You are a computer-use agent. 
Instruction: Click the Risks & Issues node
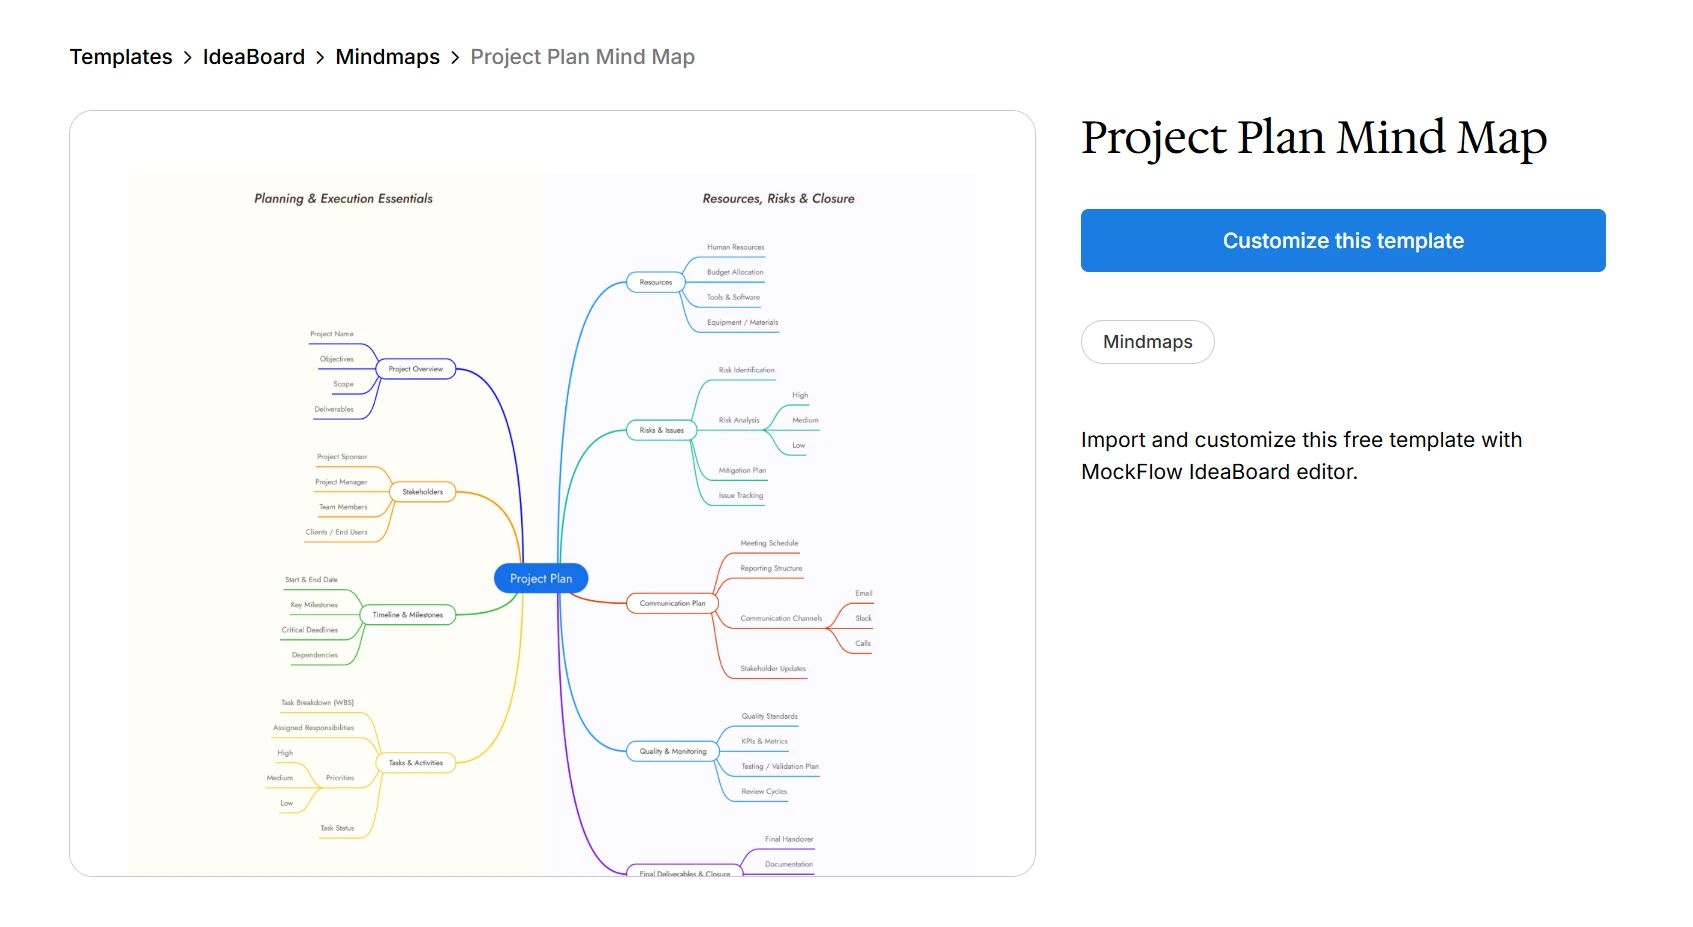coord(662,430)
